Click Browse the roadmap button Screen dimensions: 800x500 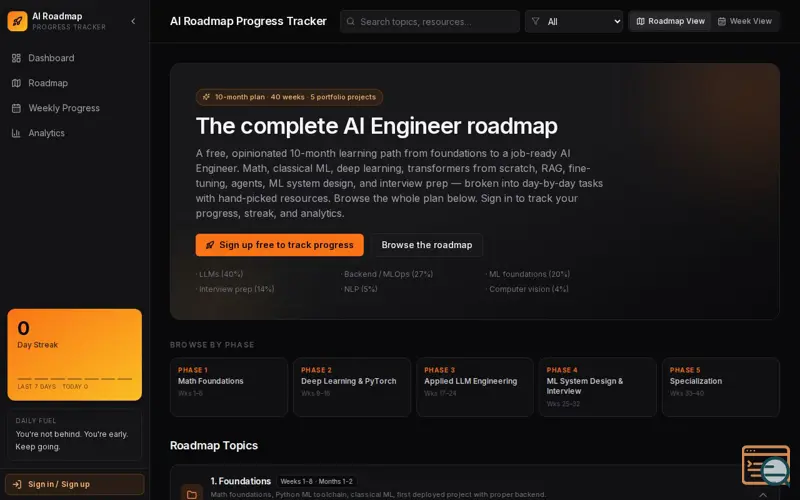[x=427, y=245]
